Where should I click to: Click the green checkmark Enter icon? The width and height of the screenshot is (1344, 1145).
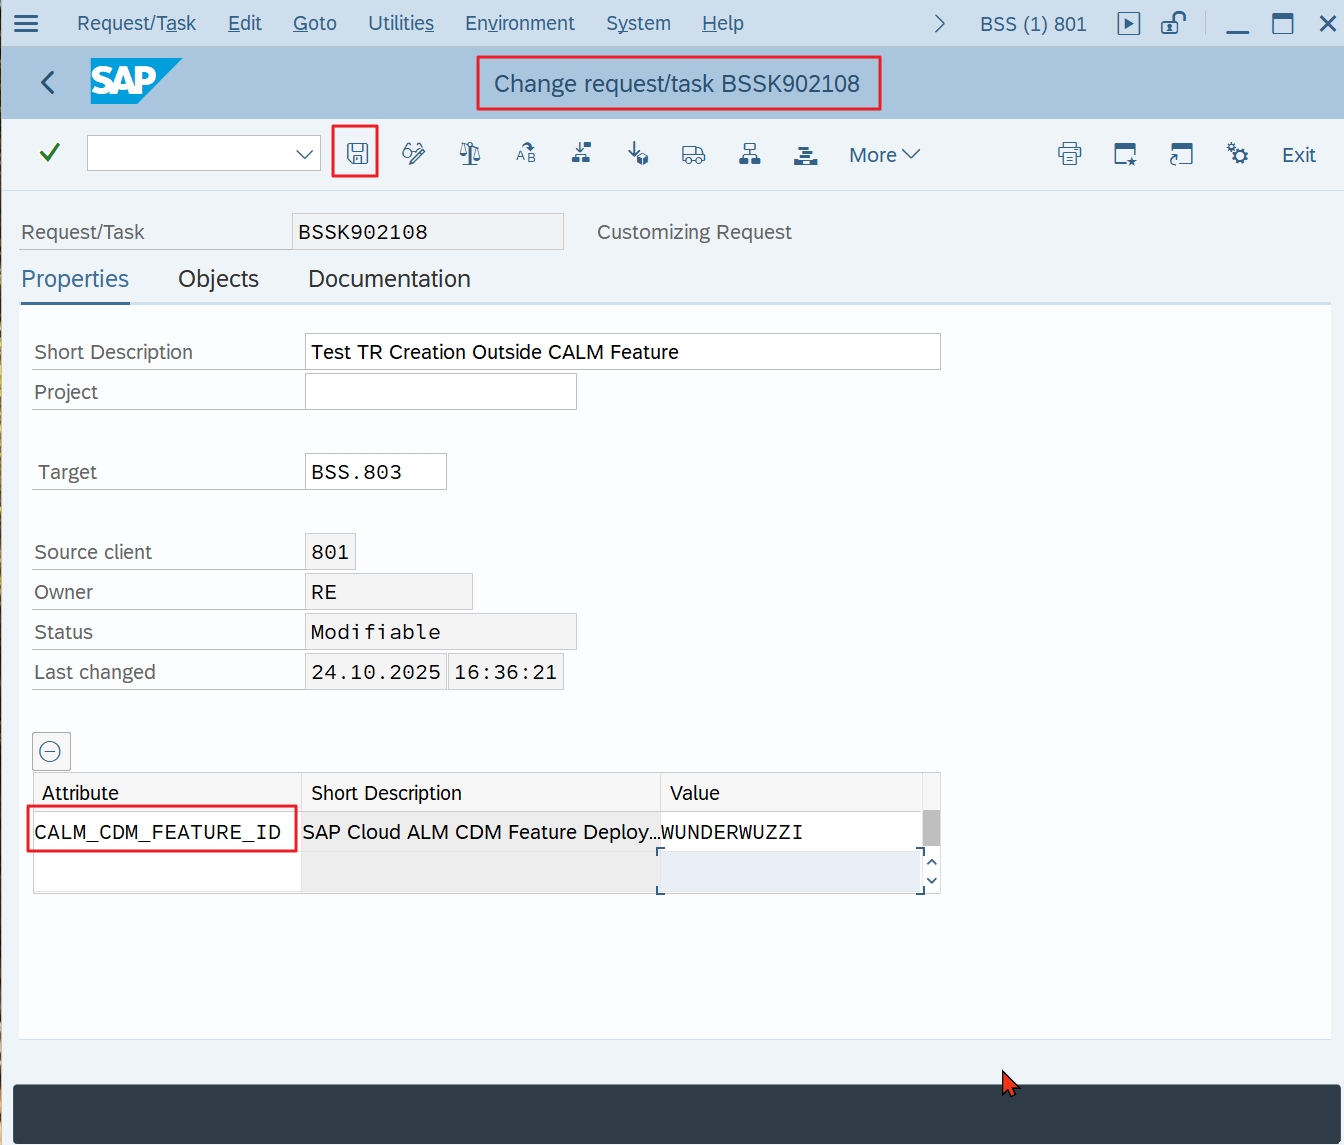(49, 153)
